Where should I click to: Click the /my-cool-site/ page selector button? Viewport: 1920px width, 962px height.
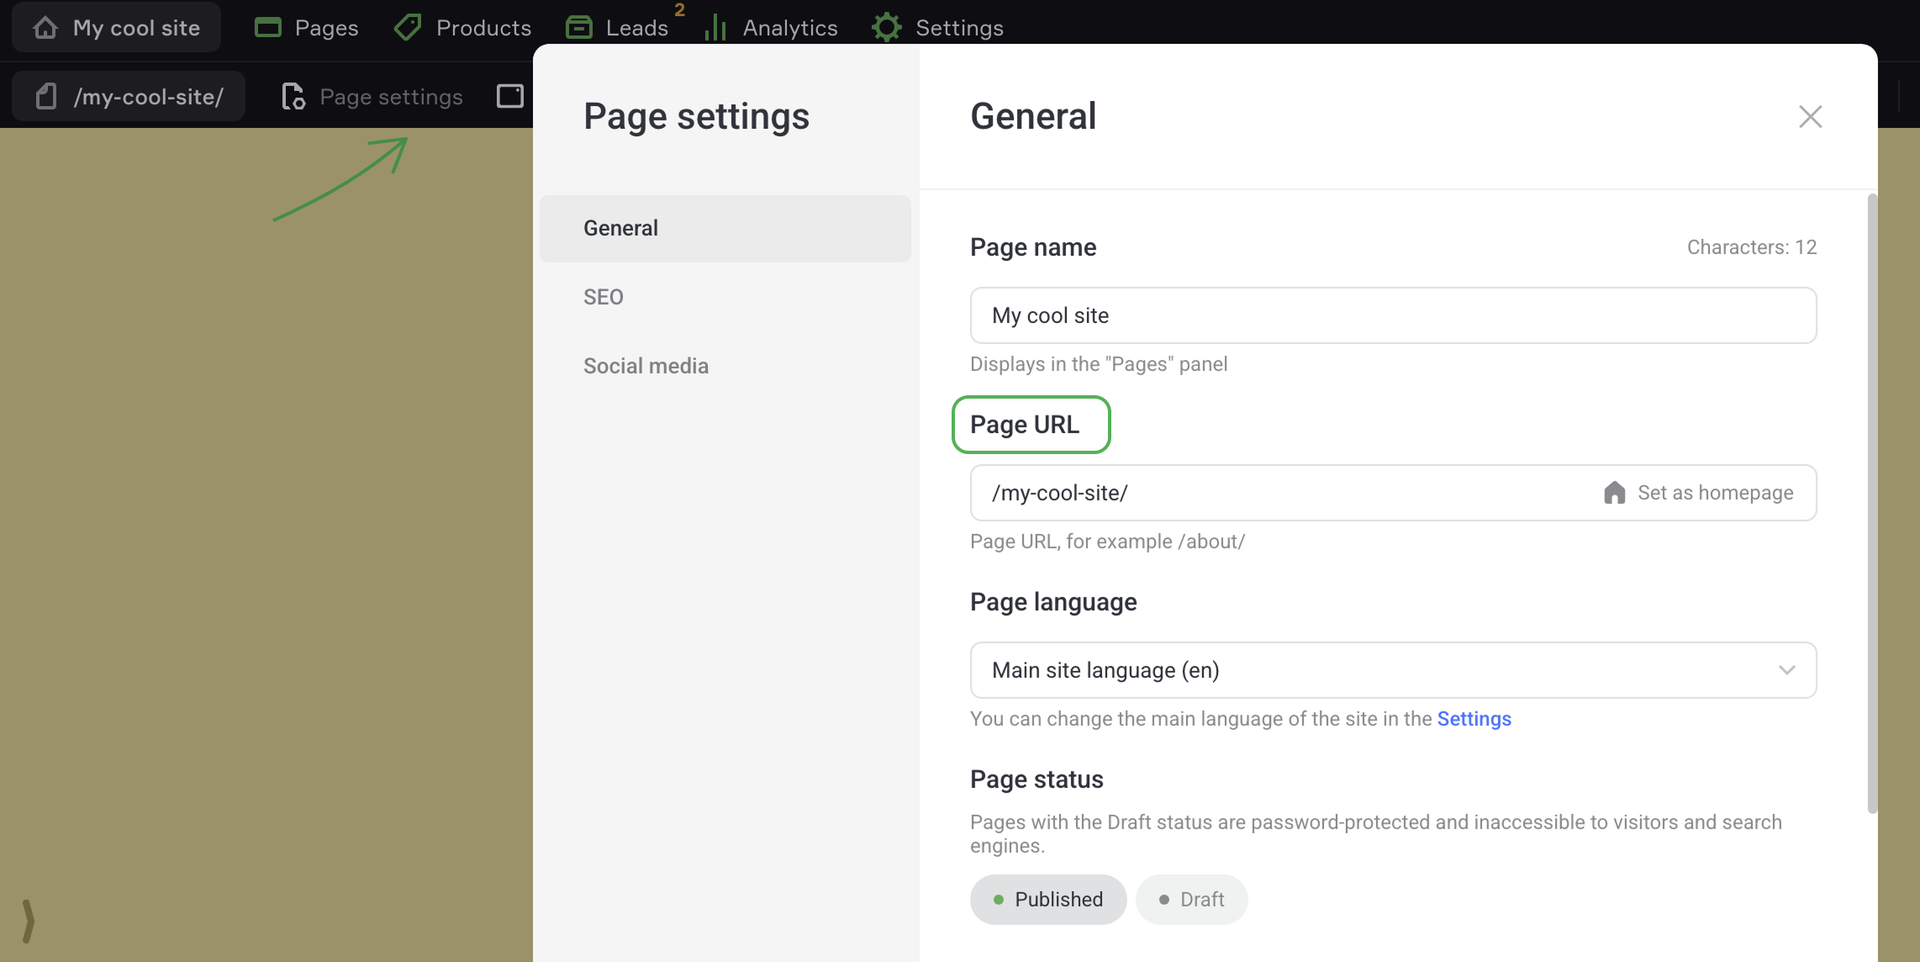coord(129,97)
